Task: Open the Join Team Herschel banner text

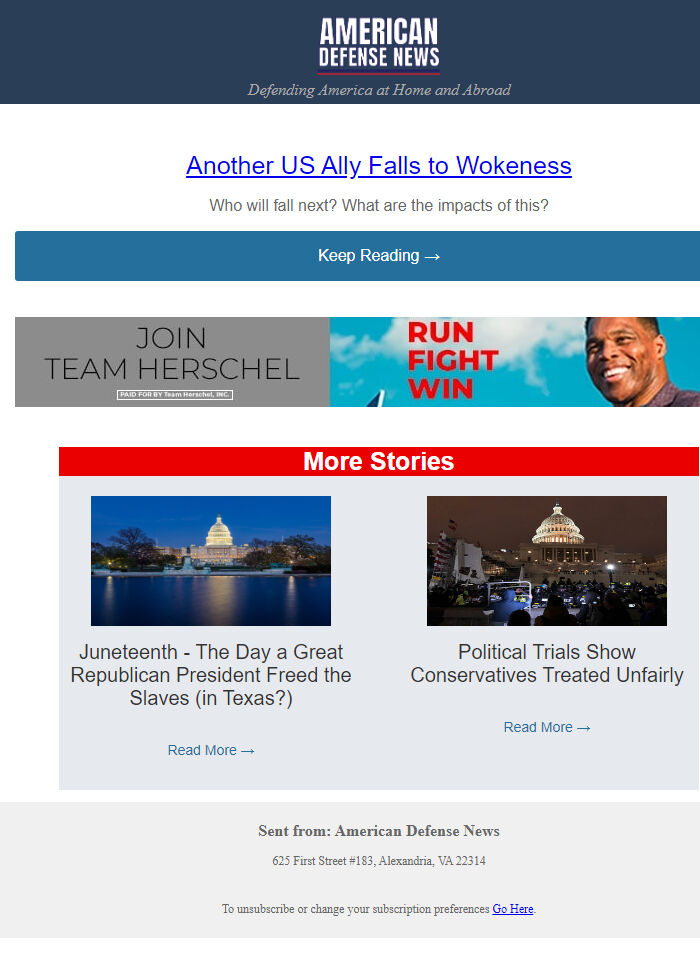Action: 172,354
